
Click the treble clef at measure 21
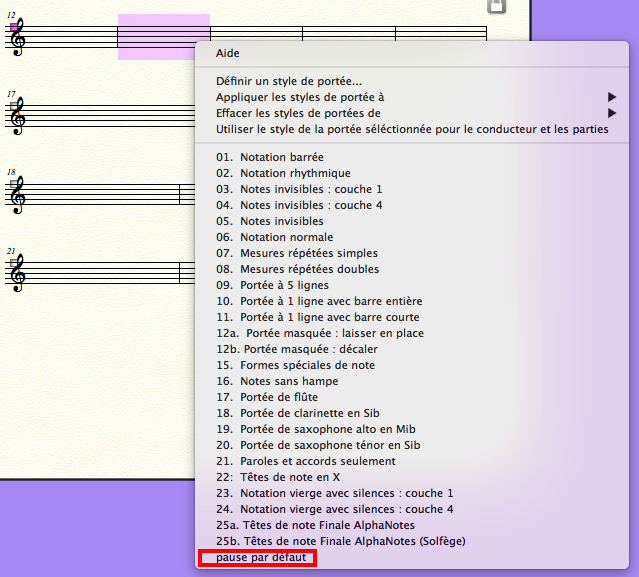tap(17, 272)
